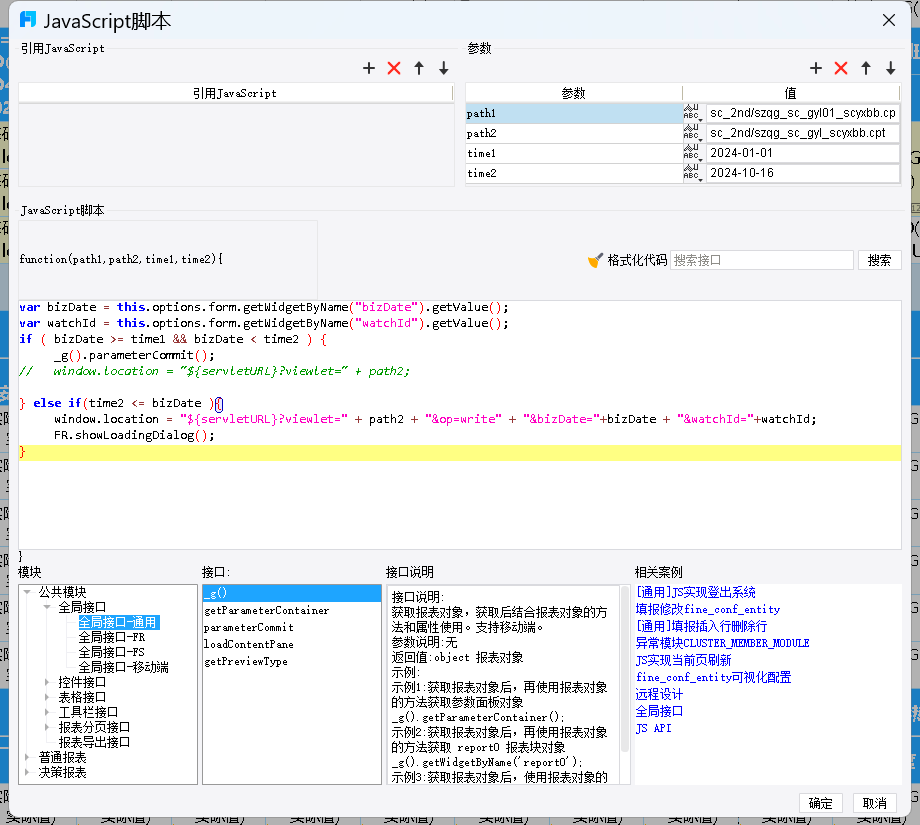Move referenced JavaScript entry down
Image resolution: width=920 pixels, height=825 pixels.
(444, 69)
